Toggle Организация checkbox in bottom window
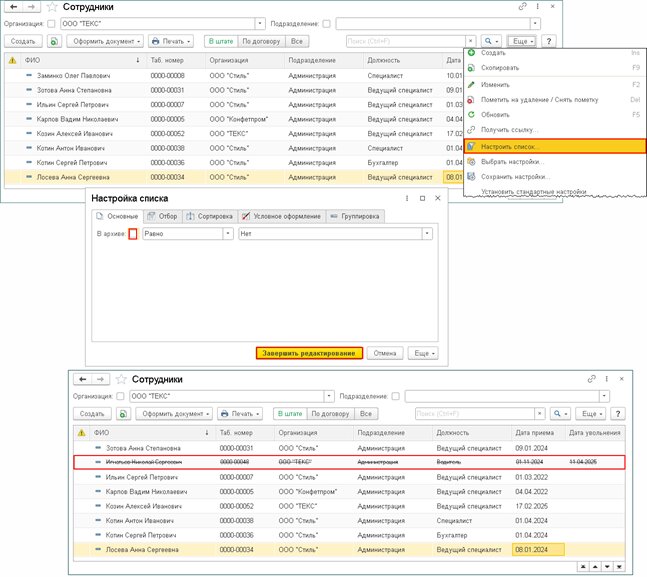 click(120, 396)
